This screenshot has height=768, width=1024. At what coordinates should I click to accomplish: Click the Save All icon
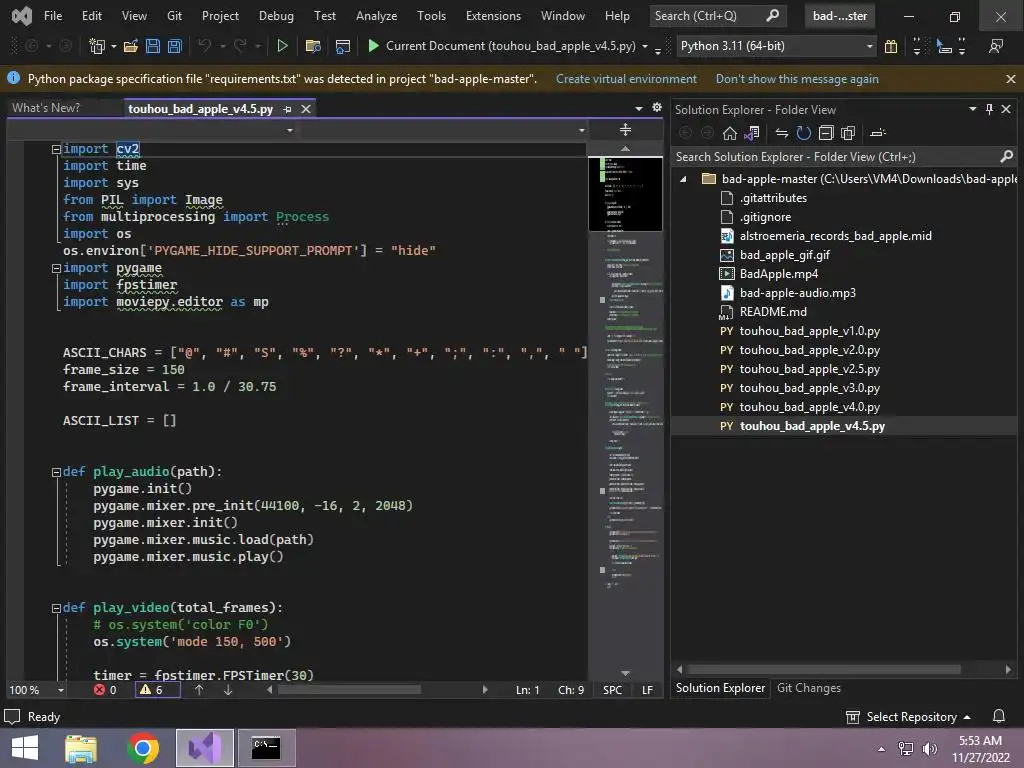click(175, 46)
